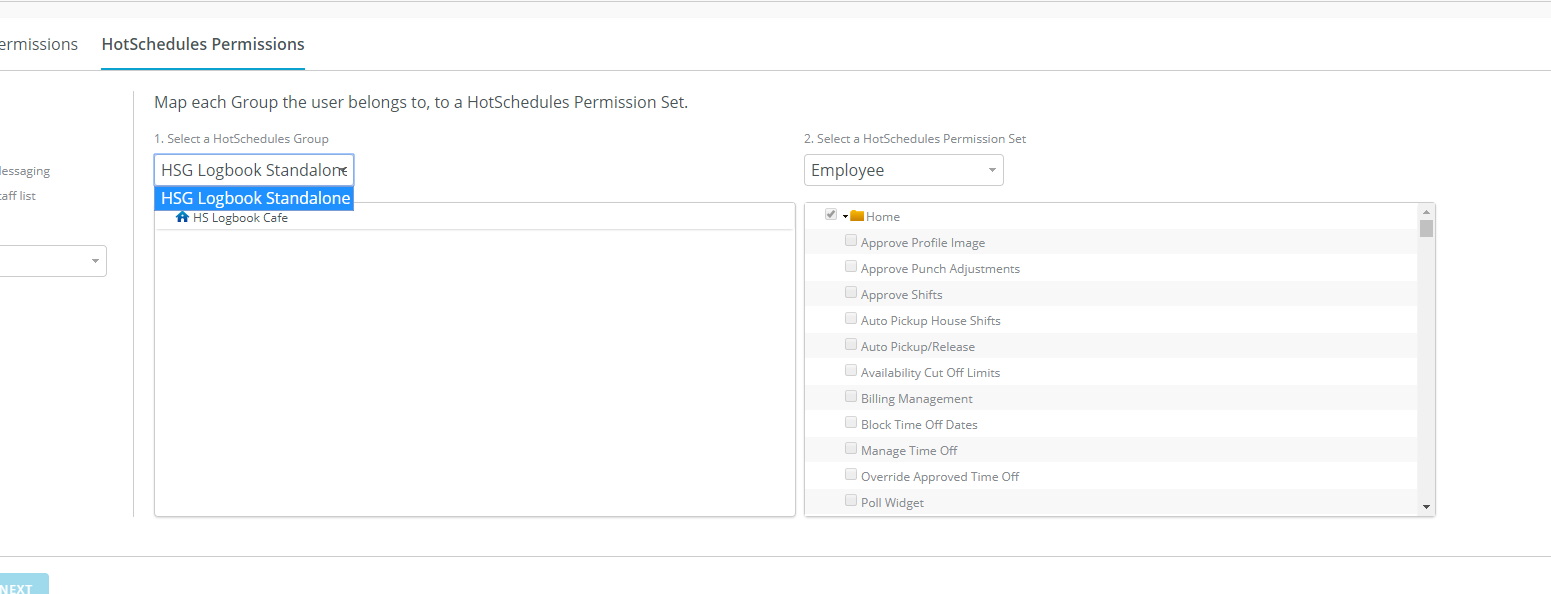Open the Employee permission set dropdown

point(904,170)
